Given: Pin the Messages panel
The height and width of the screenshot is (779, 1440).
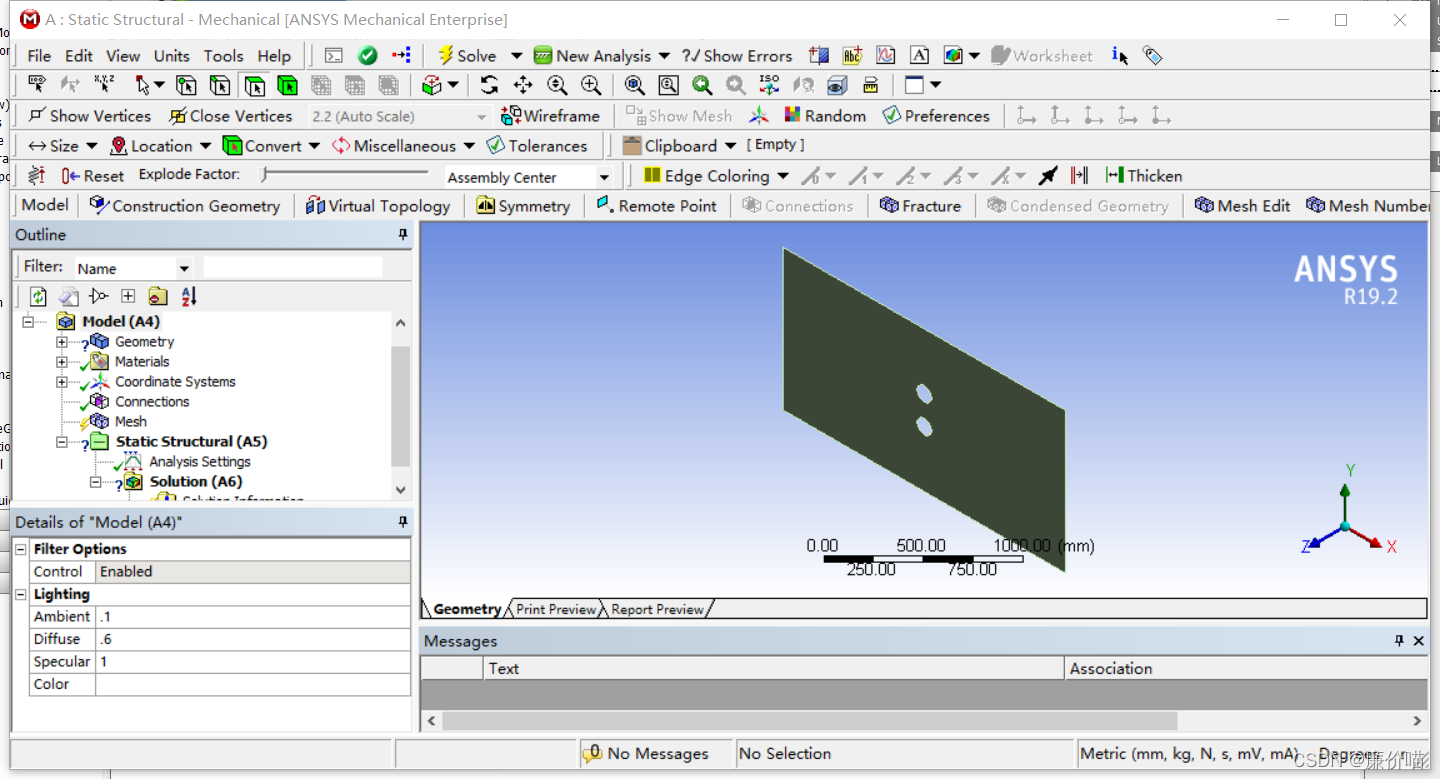Looking at the screenshot, I should pos(1399,641).
